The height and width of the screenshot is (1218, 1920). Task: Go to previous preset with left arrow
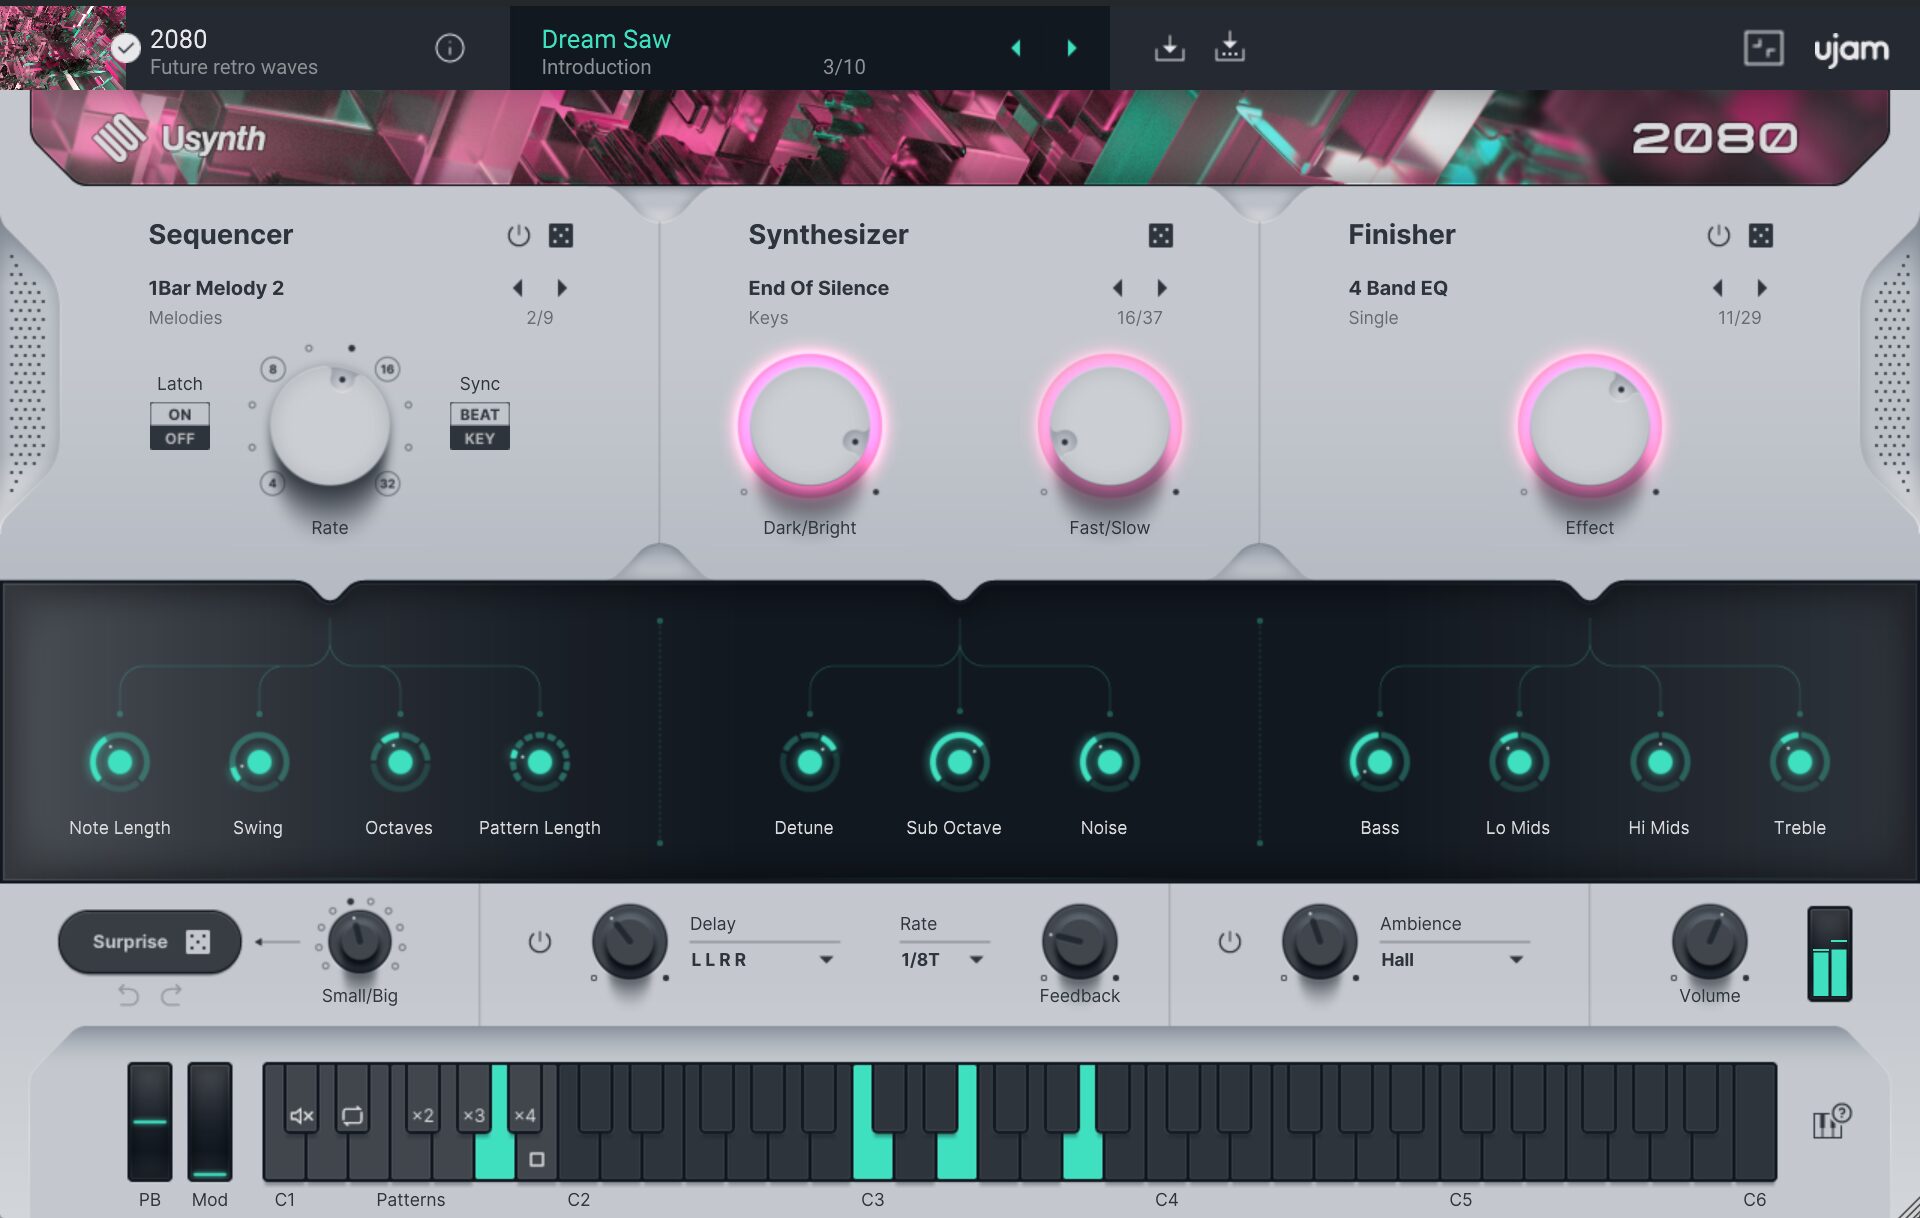[x=1016, y=47]
